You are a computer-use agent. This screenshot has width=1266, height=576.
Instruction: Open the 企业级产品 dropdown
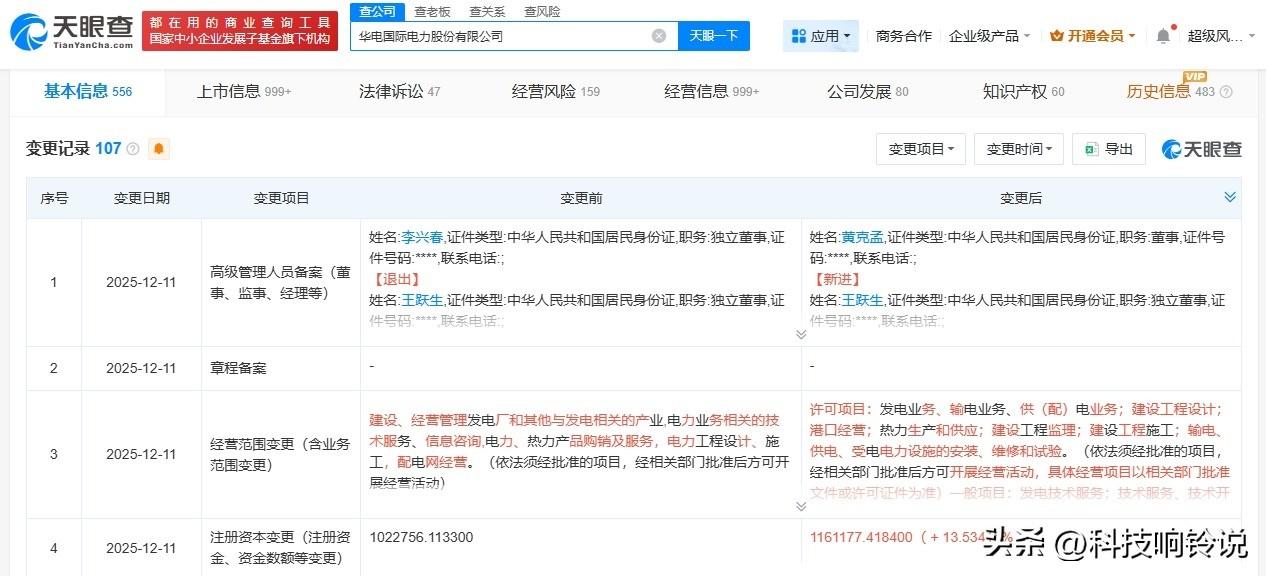(x=989, y=36)
